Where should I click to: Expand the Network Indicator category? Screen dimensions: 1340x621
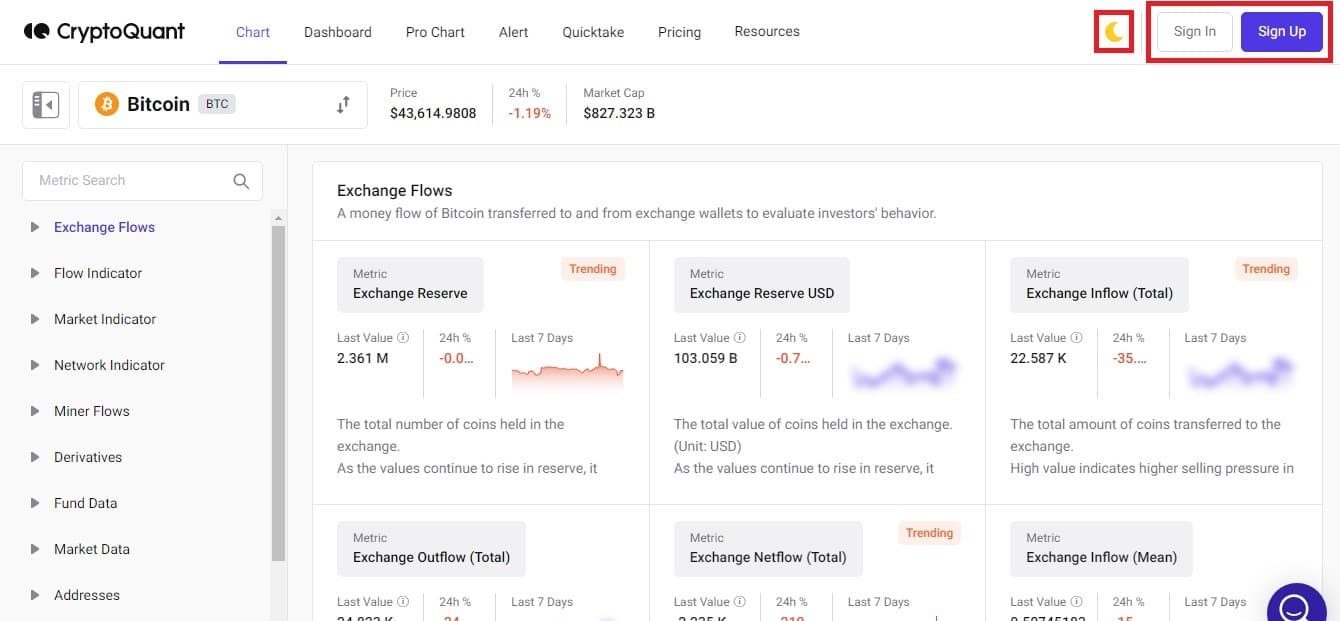[x=35, y=365]
